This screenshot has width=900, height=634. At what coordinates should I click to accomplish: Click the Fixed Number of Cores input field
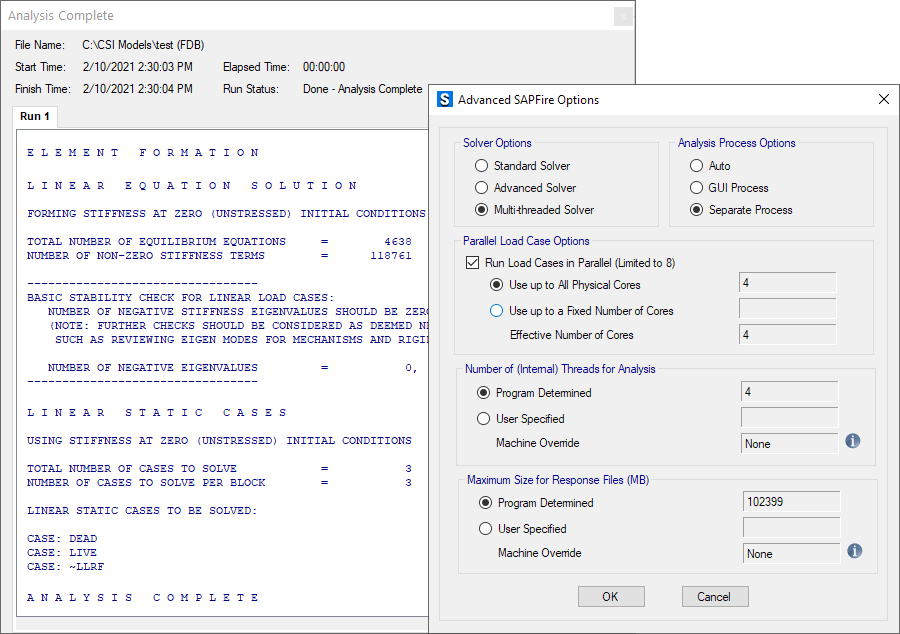point(787,309)
